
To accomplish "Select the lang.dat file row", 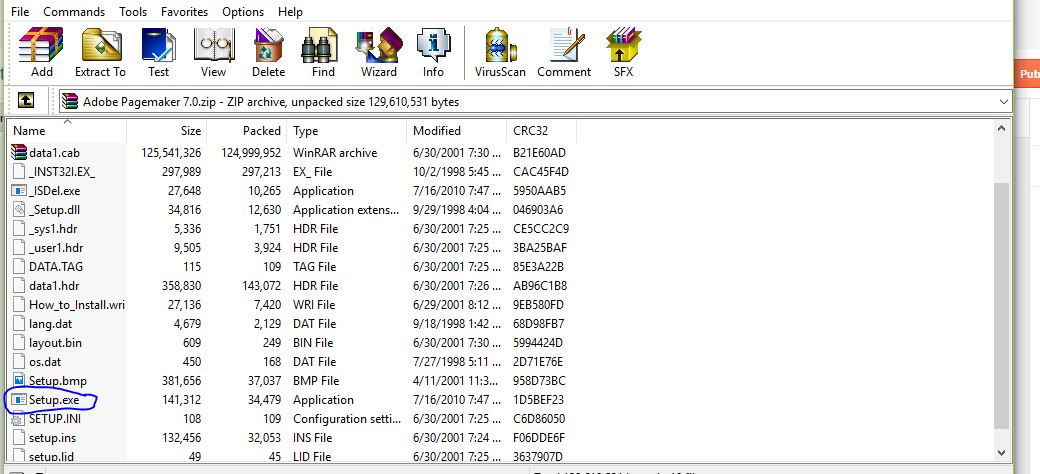I will (292, 324).
